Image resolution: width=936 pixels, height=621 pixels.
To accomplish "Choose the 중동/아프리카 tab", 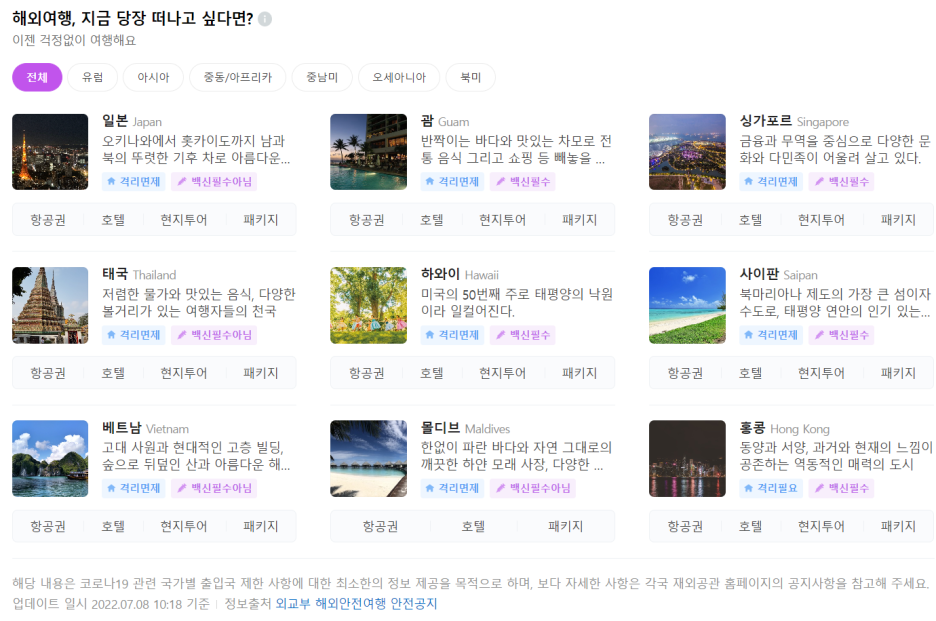I will (238, 77).
